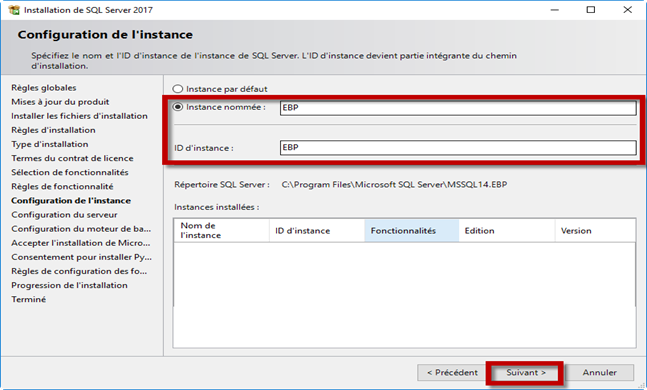The image size is (647, 390).
Task: Click the Précédent button
Action: tap(452, 373)
